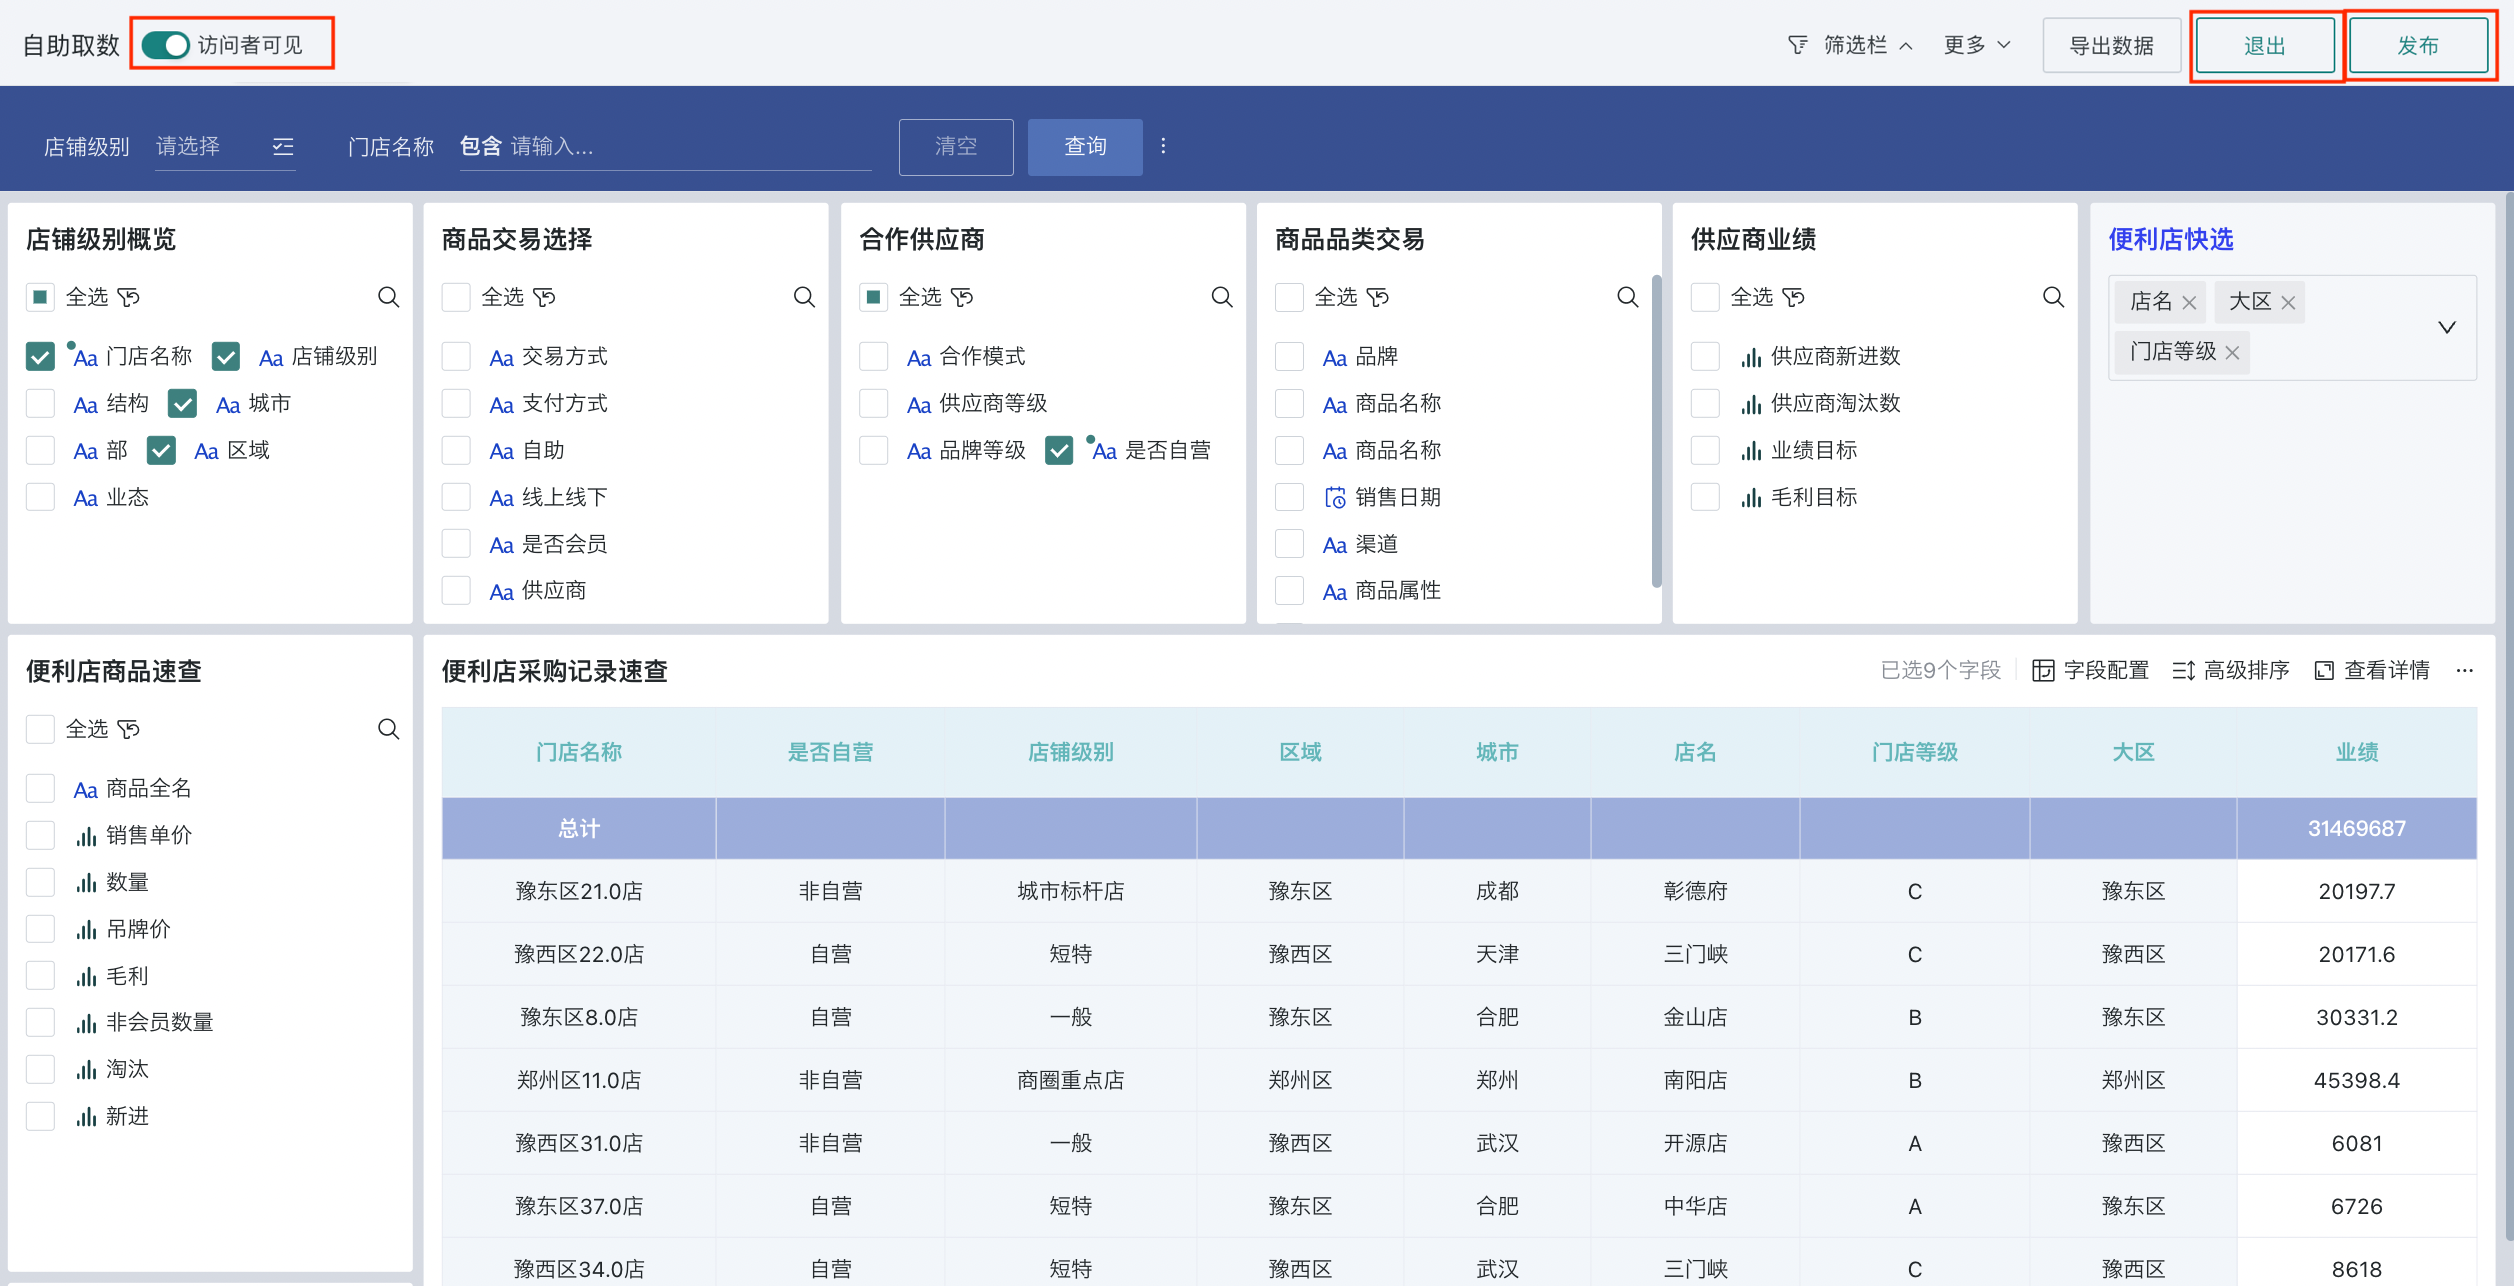Check the 商品全名 field checkbox
Viewport: 2514px width, 1286px height.
click(x=40, y=788)
